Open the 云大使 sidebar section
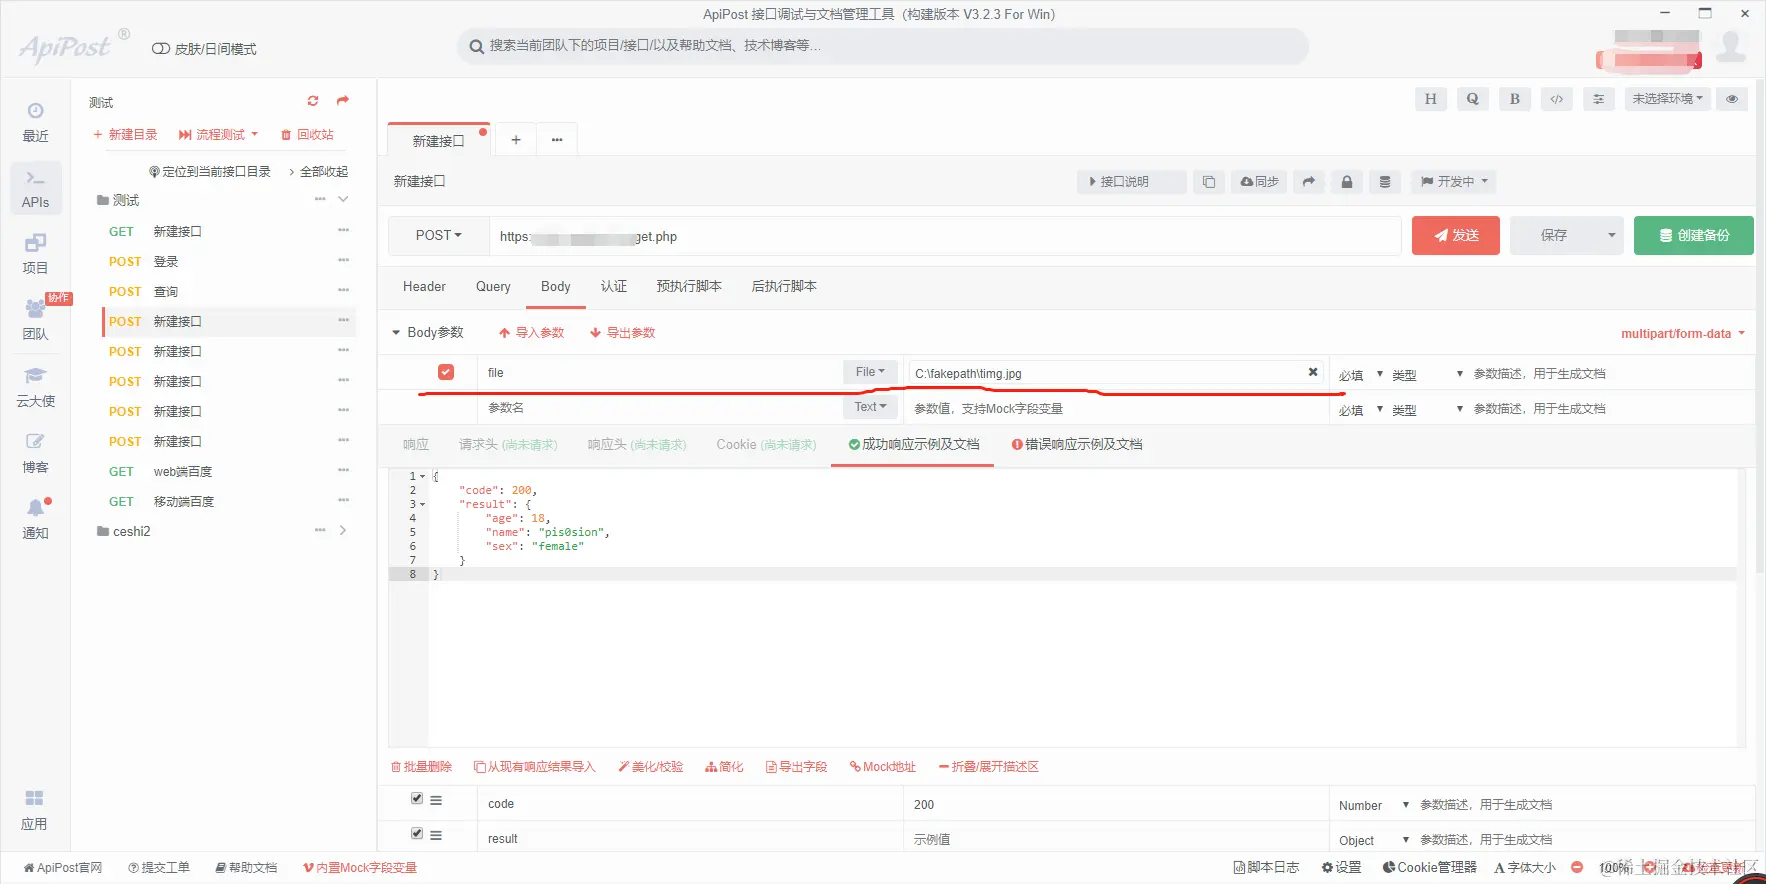The width and height of the screenshot is (1766, 884). click(35, 387)
